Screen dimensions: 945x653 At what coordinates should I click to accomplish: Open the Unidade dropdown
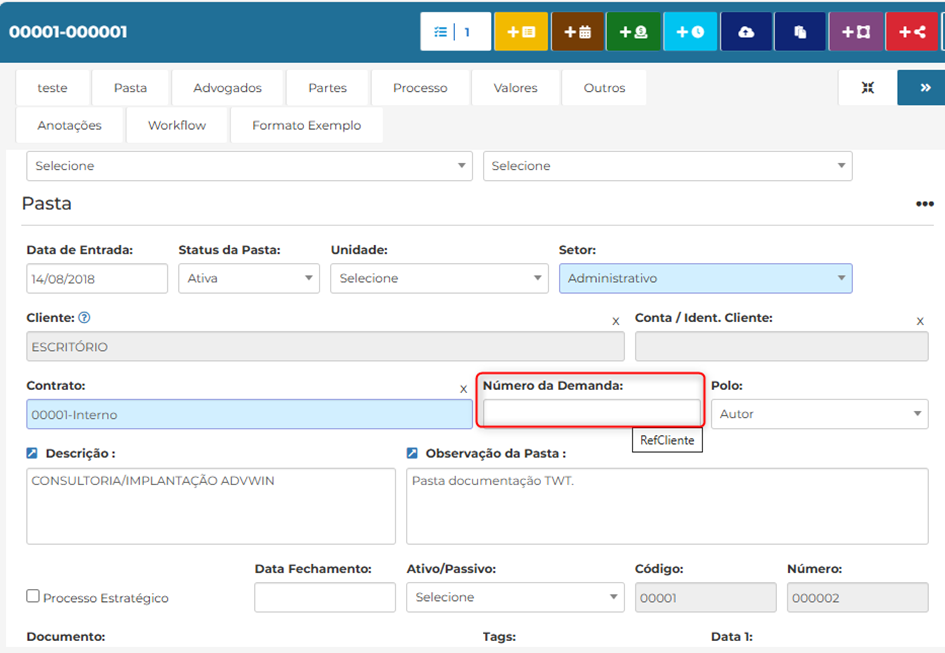pos(439,279)
